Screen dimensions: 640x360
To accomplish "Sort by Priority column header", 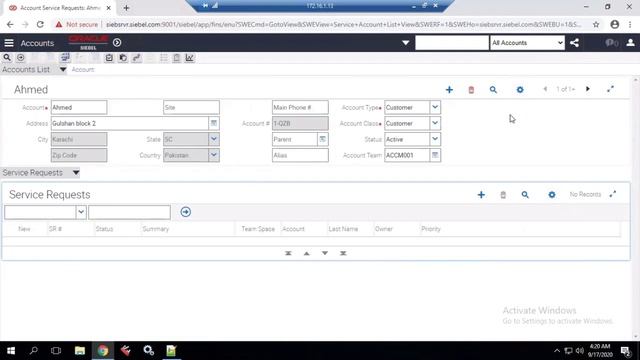I will coord(431,229).
